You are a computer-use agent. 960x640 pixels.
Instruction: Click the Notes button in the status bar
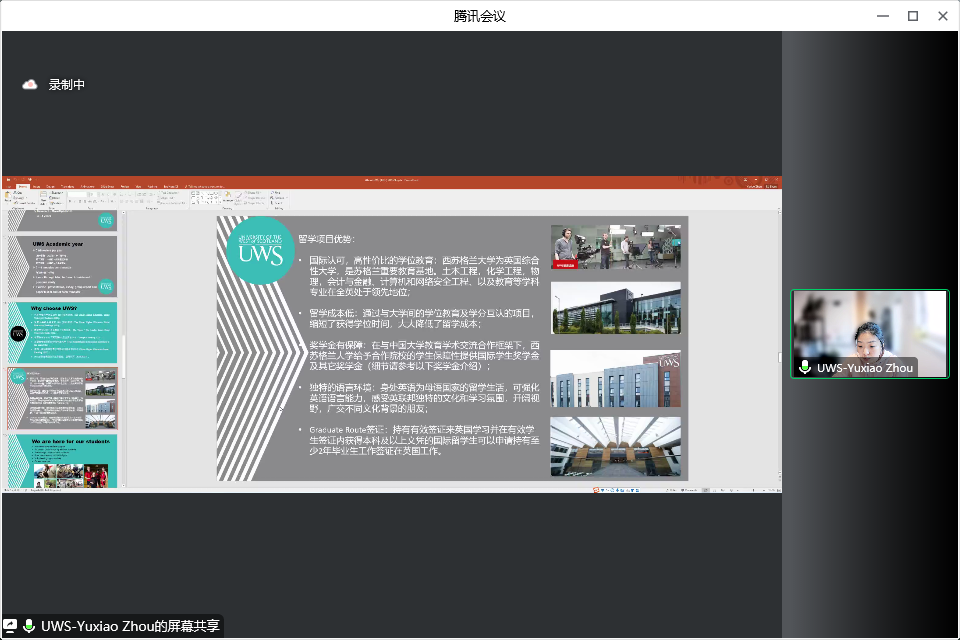coord(670,489)
